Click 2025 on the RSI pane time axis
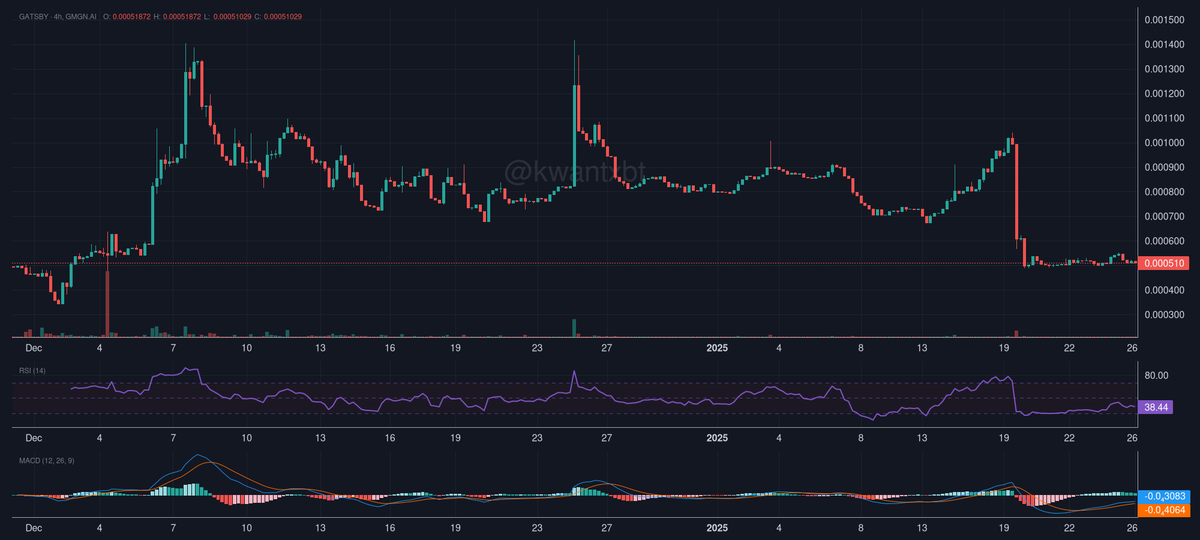The height and width of the screenshot is (540, 1200). click(718, 437)
